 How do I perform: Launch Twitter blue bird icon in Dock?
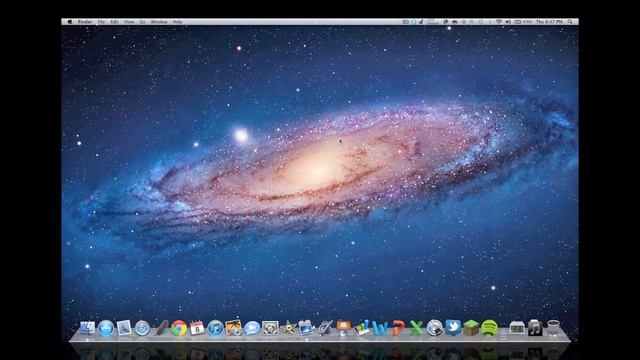[453, 328]
